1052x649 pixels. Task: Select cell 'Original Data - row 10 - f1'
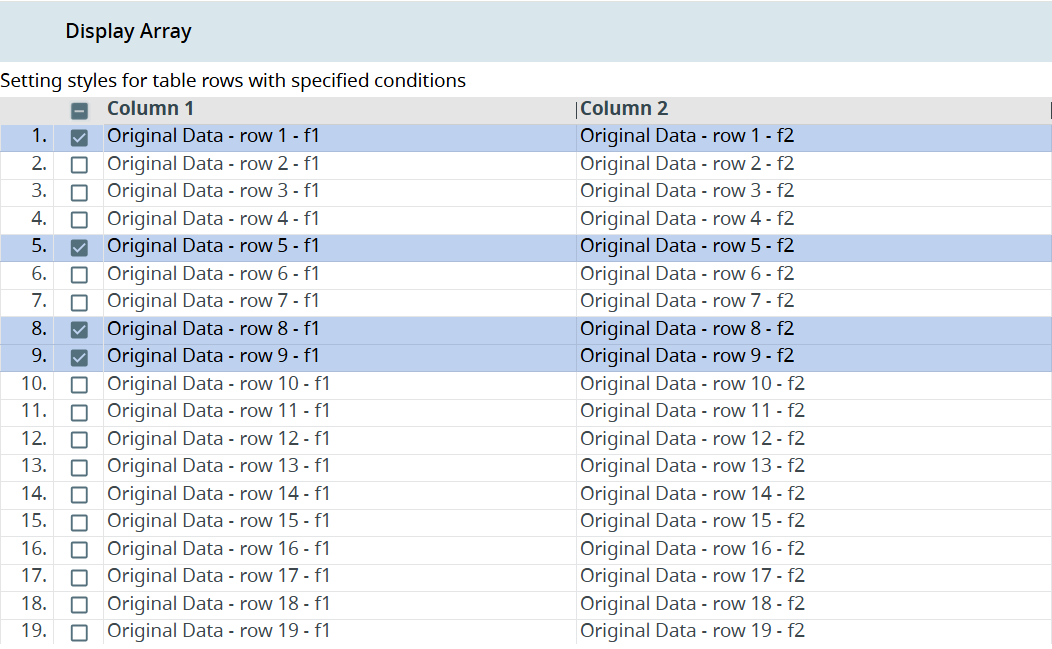pos(218,384)
